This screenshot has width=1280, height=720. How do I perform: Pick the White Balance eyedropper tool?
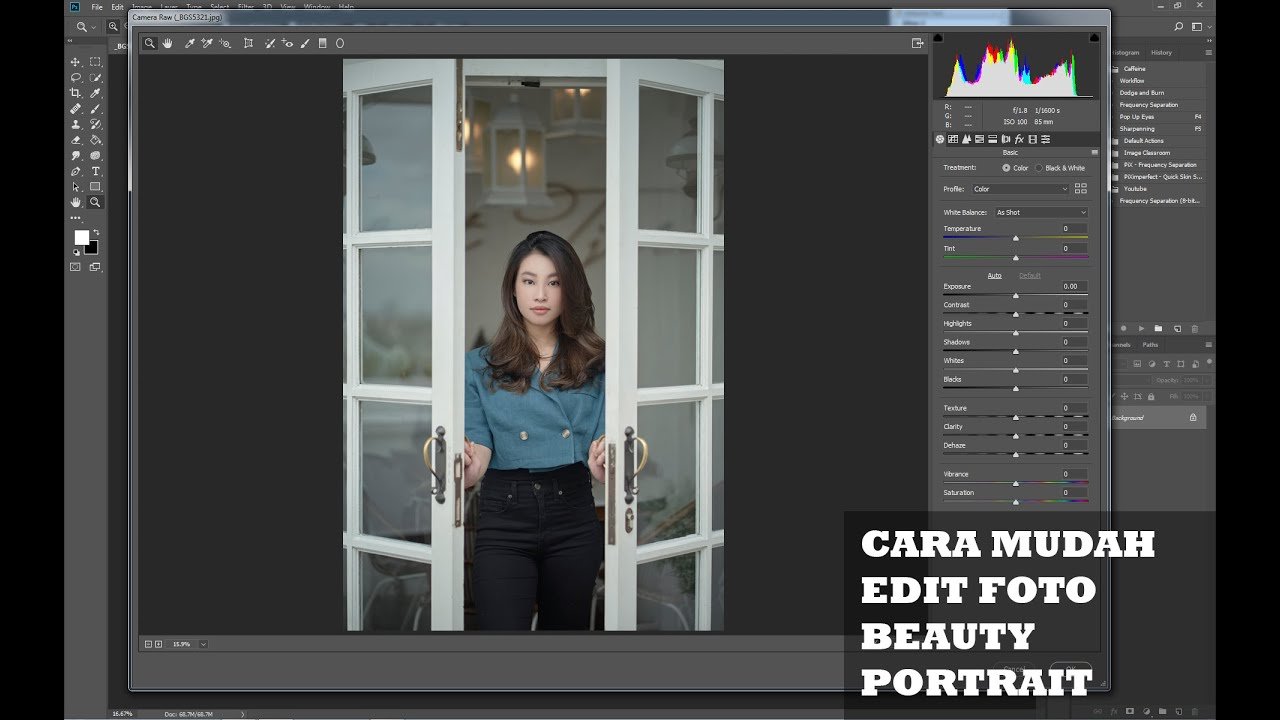click(x=190, y=43)
